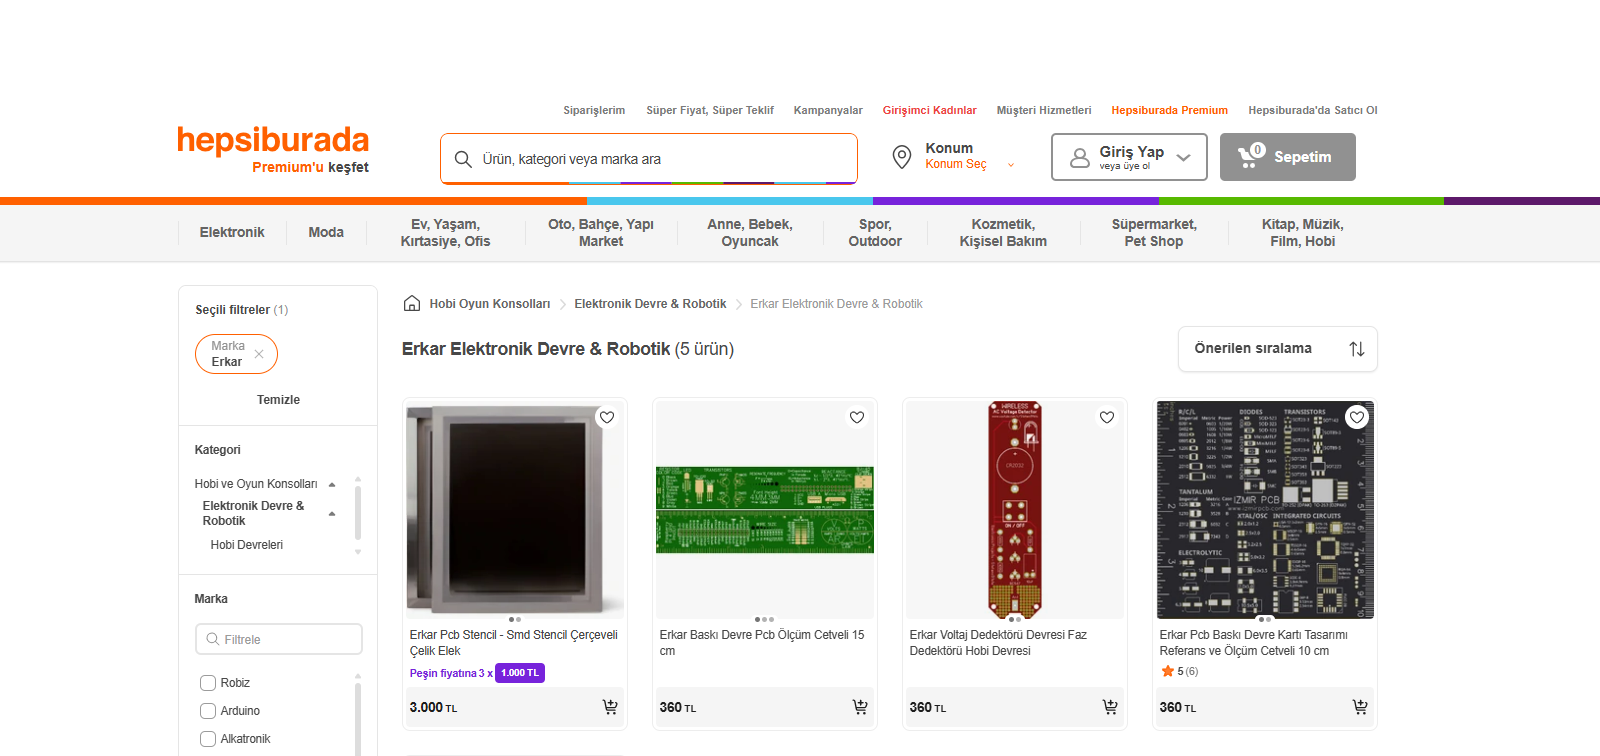The width and height of the screenshot is (1600, 756).
Task: Open the Girişimci Kadınlar link
Action: click(930, 110)
